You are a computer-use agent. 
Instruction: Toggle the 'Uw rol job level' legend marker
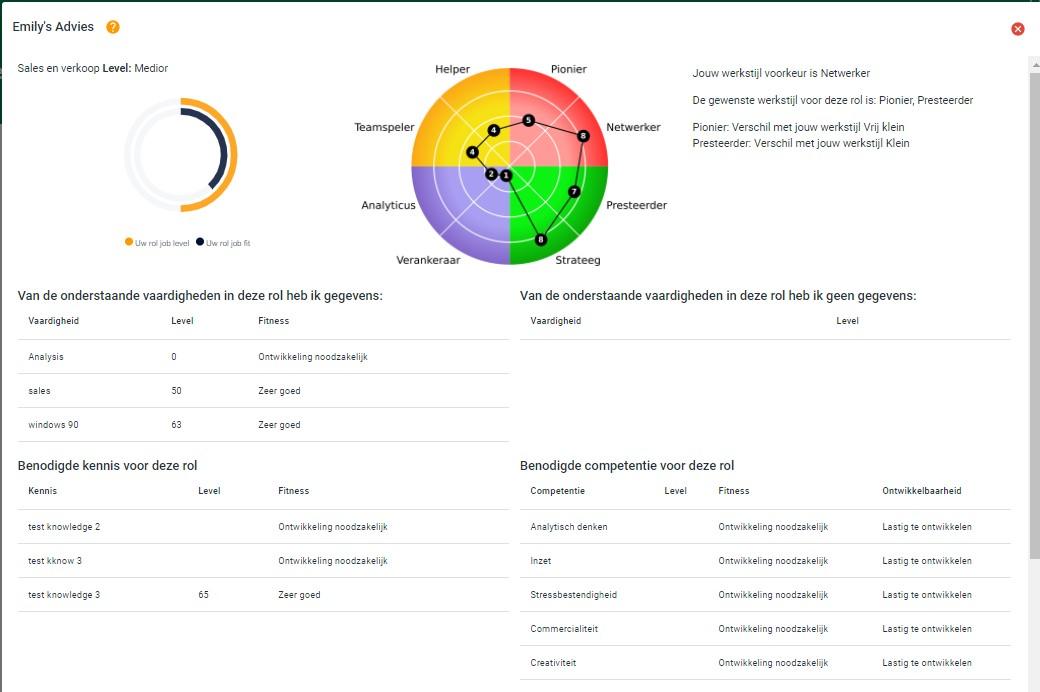129,242
